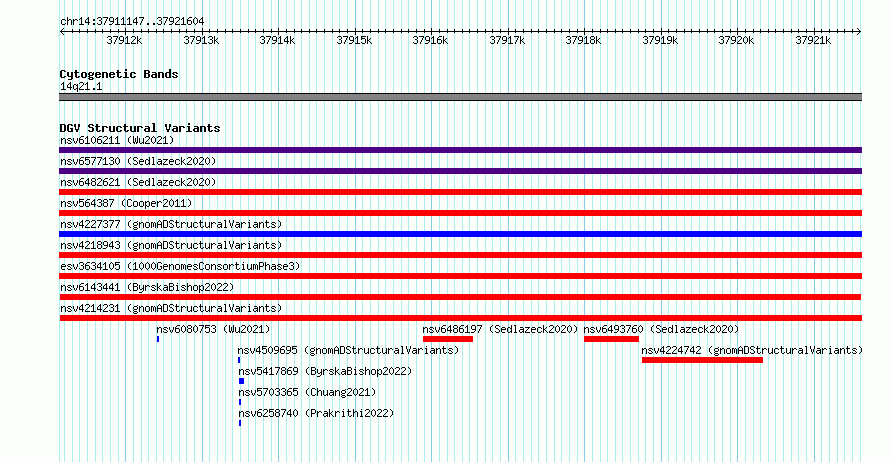Open the nsv564387 (Cooper2011) label
This screenshot has width=890, height=462.
point(126,203)
